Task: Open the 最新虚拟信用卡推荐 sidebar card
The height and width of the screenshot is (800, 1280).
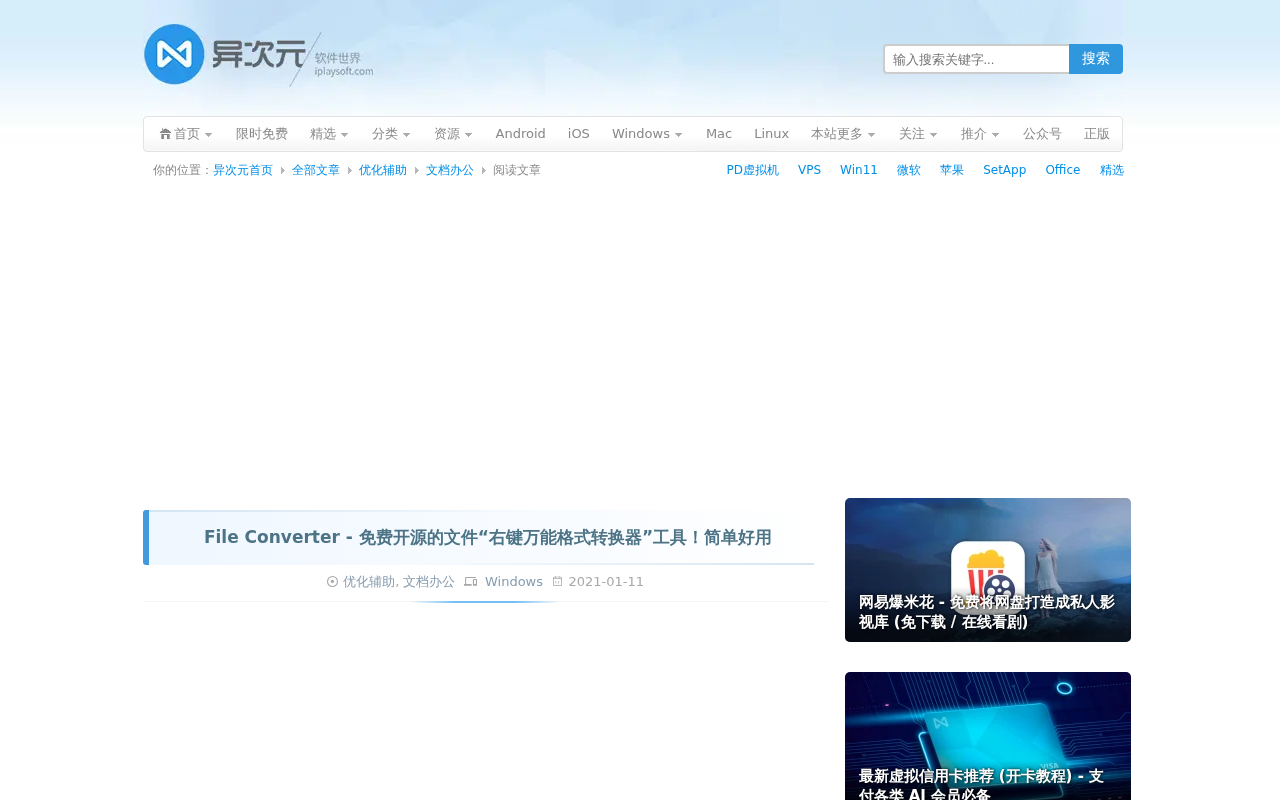Action: click(x=988, y=736)
